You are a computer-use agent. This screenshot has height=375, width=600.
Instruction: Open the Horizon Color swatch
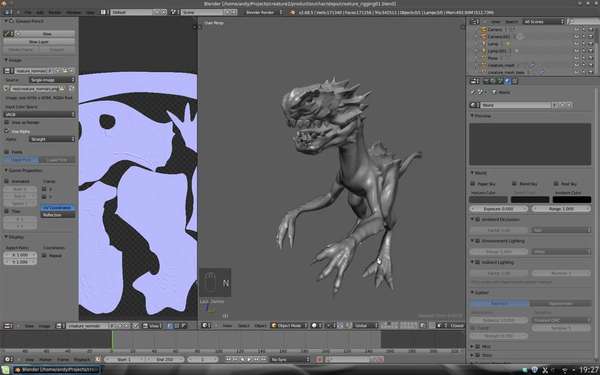pyautogui.click(x=489, y=200)
